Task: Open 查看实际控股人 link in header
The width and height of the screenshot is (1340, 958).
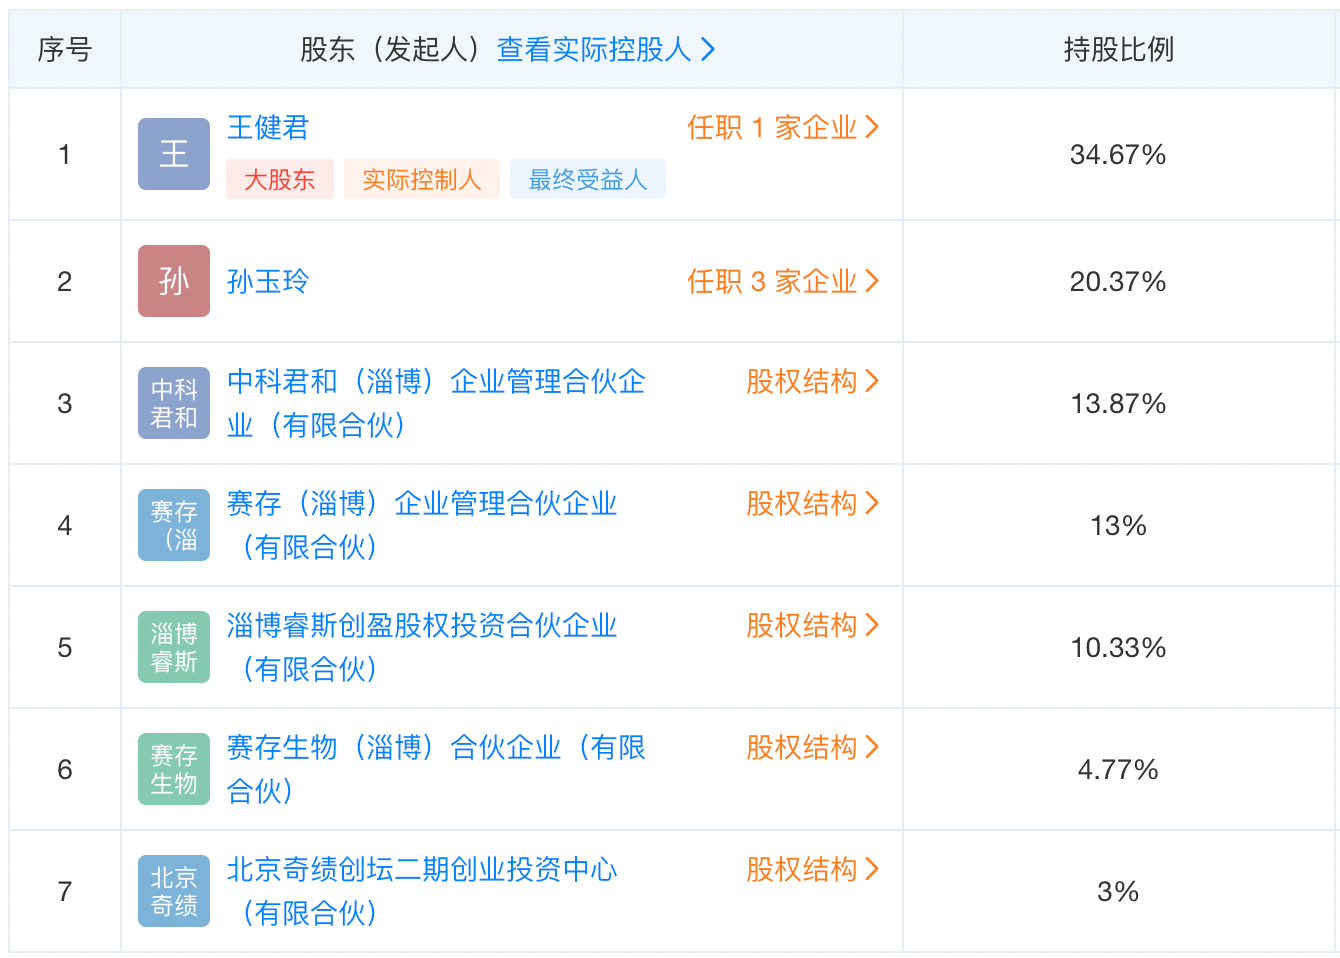Action: pos(606,49)
